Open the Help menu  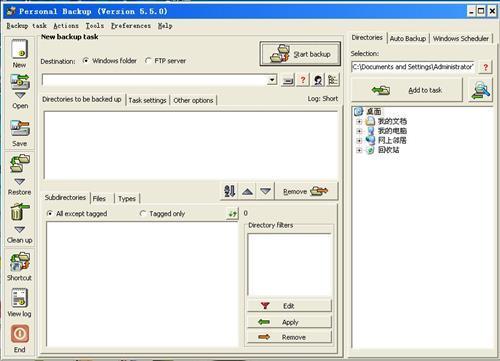point(165,26)
